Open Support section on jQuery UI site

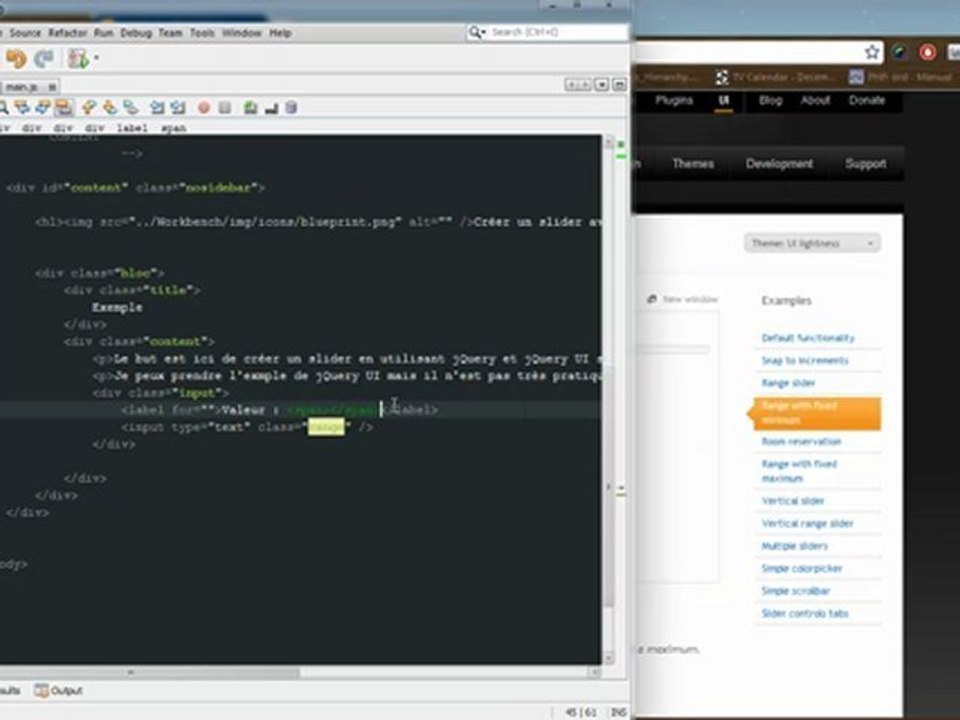[x=866, y=163]
